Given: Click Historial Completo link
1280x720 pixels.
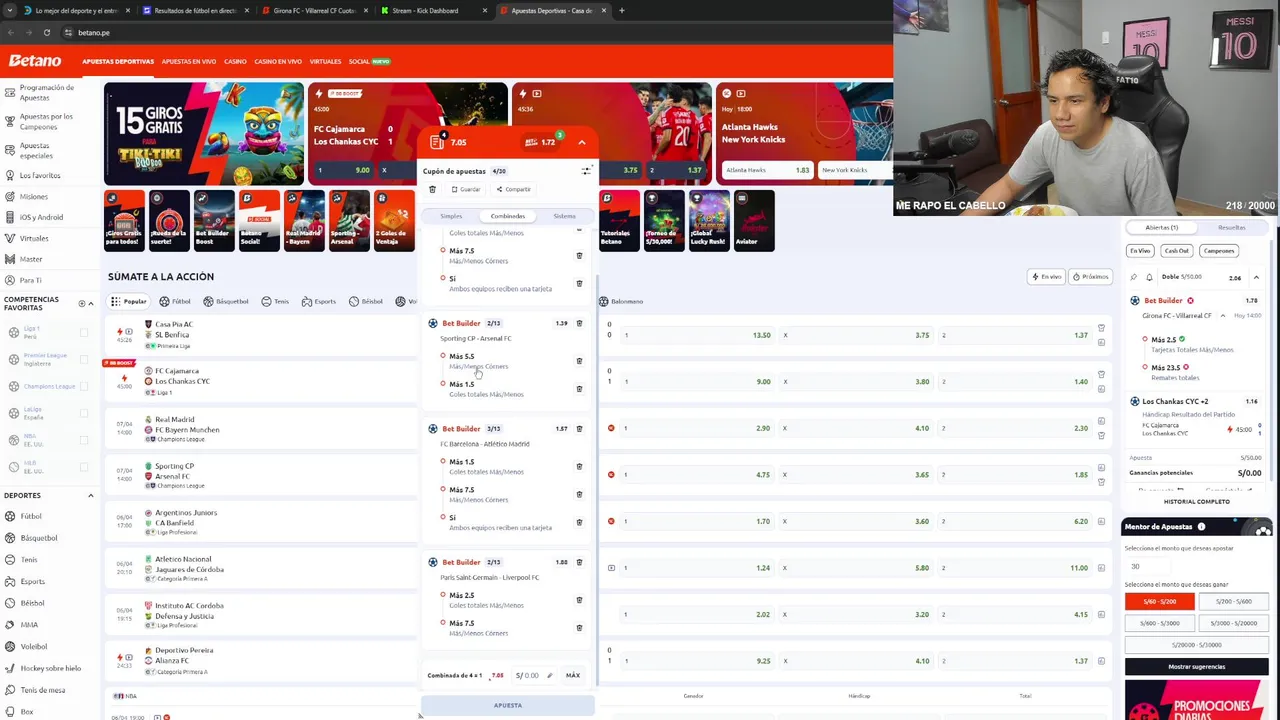Looking at the screenshot, I should [x=1196, y=502].
